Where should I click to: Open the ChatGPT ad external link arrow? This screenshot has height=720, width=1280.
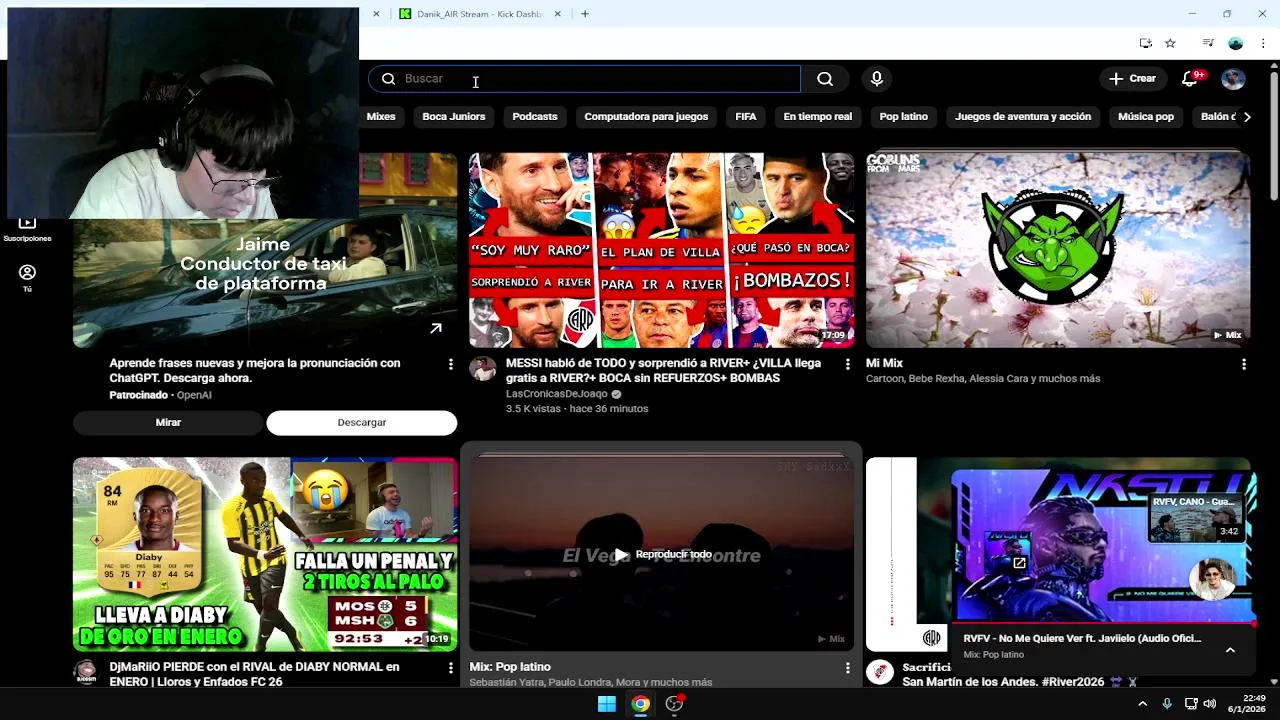(436, 328)
